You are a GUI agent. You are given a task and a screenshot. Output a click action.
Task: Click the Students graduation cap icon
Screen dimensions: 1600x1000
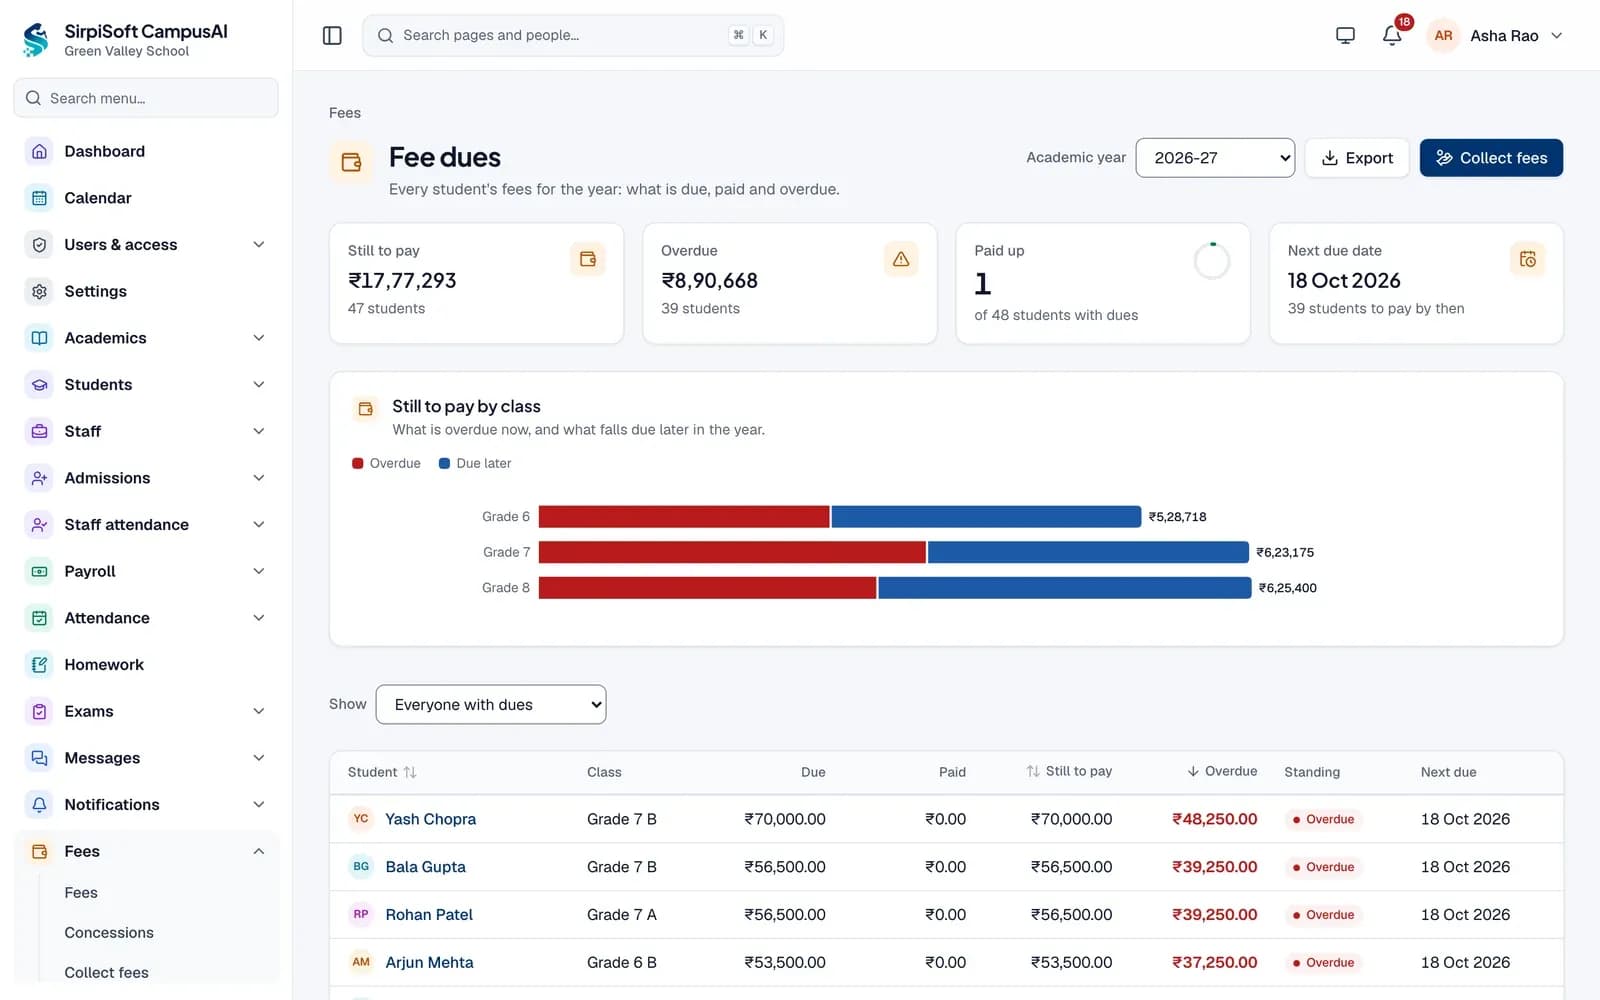(x=39, y=385)
